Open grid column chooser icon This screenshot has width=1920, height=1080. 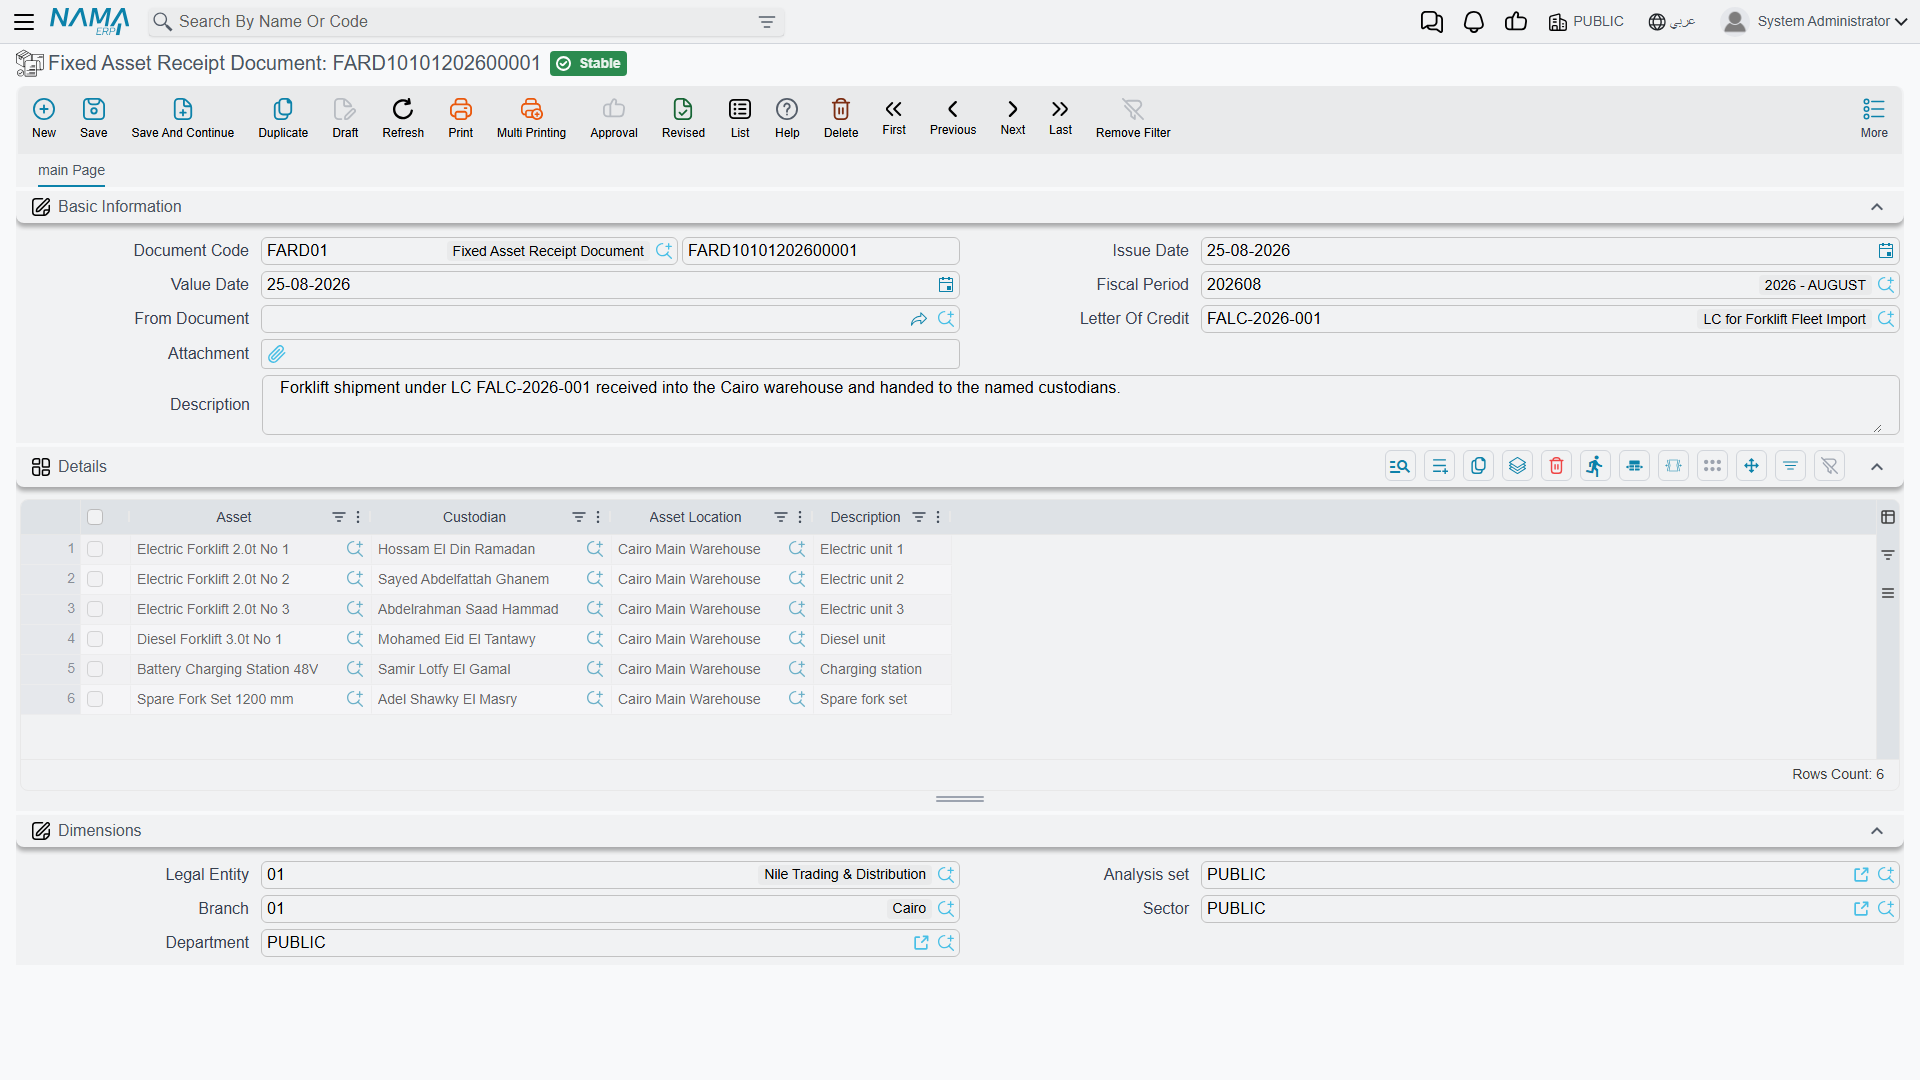coord(1888,517)
